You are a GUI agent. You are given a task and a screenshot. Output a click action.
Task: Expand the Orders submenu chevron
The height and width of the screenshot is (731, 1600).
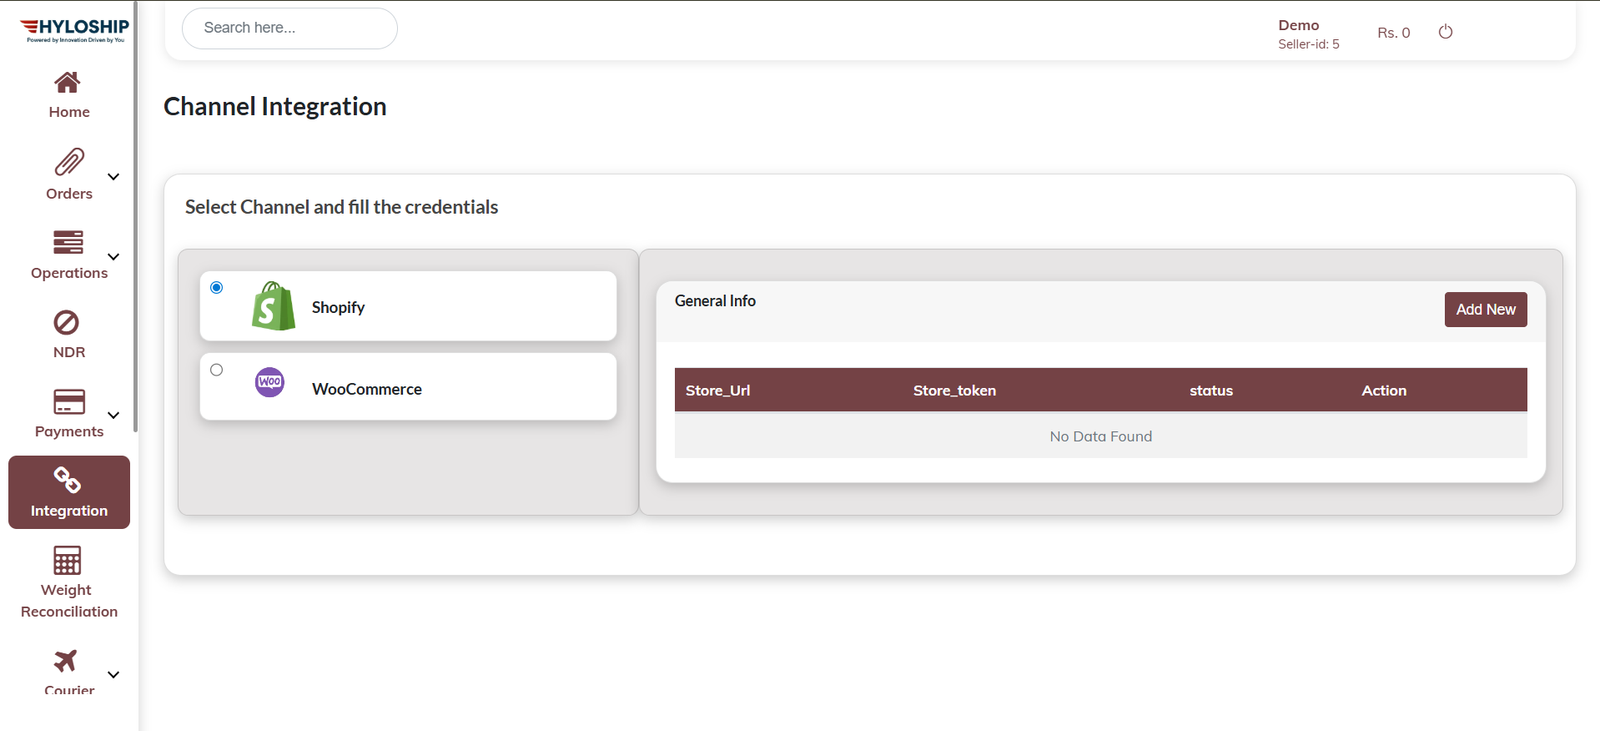click(x=113, y=177)
